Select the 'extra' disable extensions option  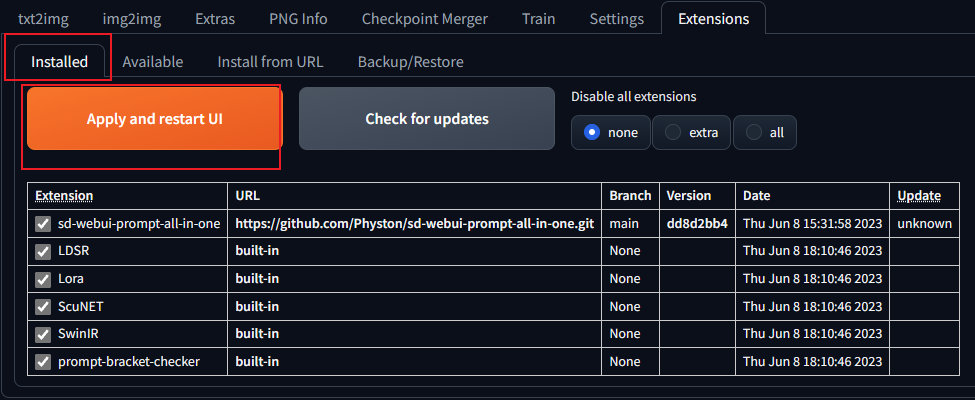(673, 132)
